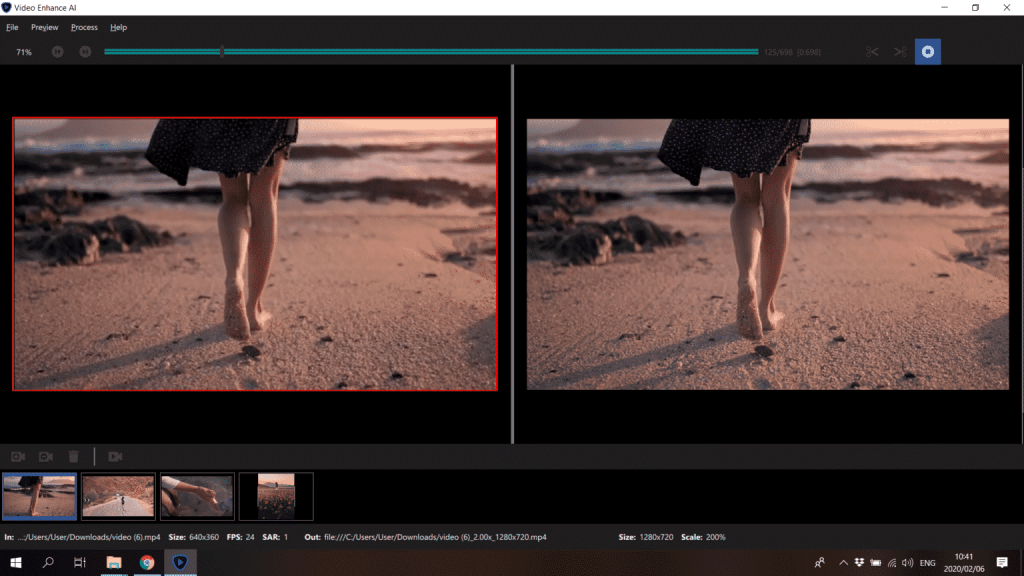Open the Process menu
The height and width of the screenshot is (576, 1024).
coord(83,27)
